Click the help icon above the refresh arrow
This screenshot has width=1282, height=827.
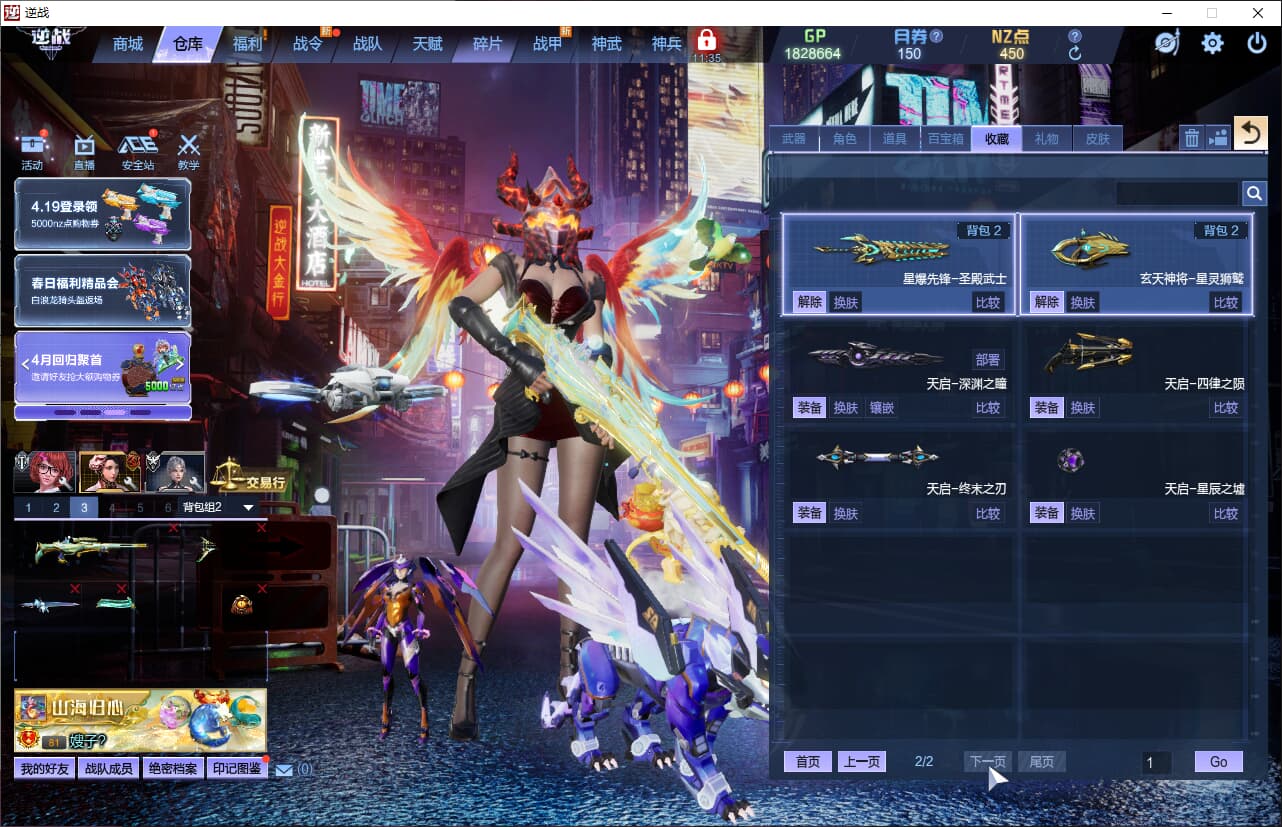(x=1075, y=36)
